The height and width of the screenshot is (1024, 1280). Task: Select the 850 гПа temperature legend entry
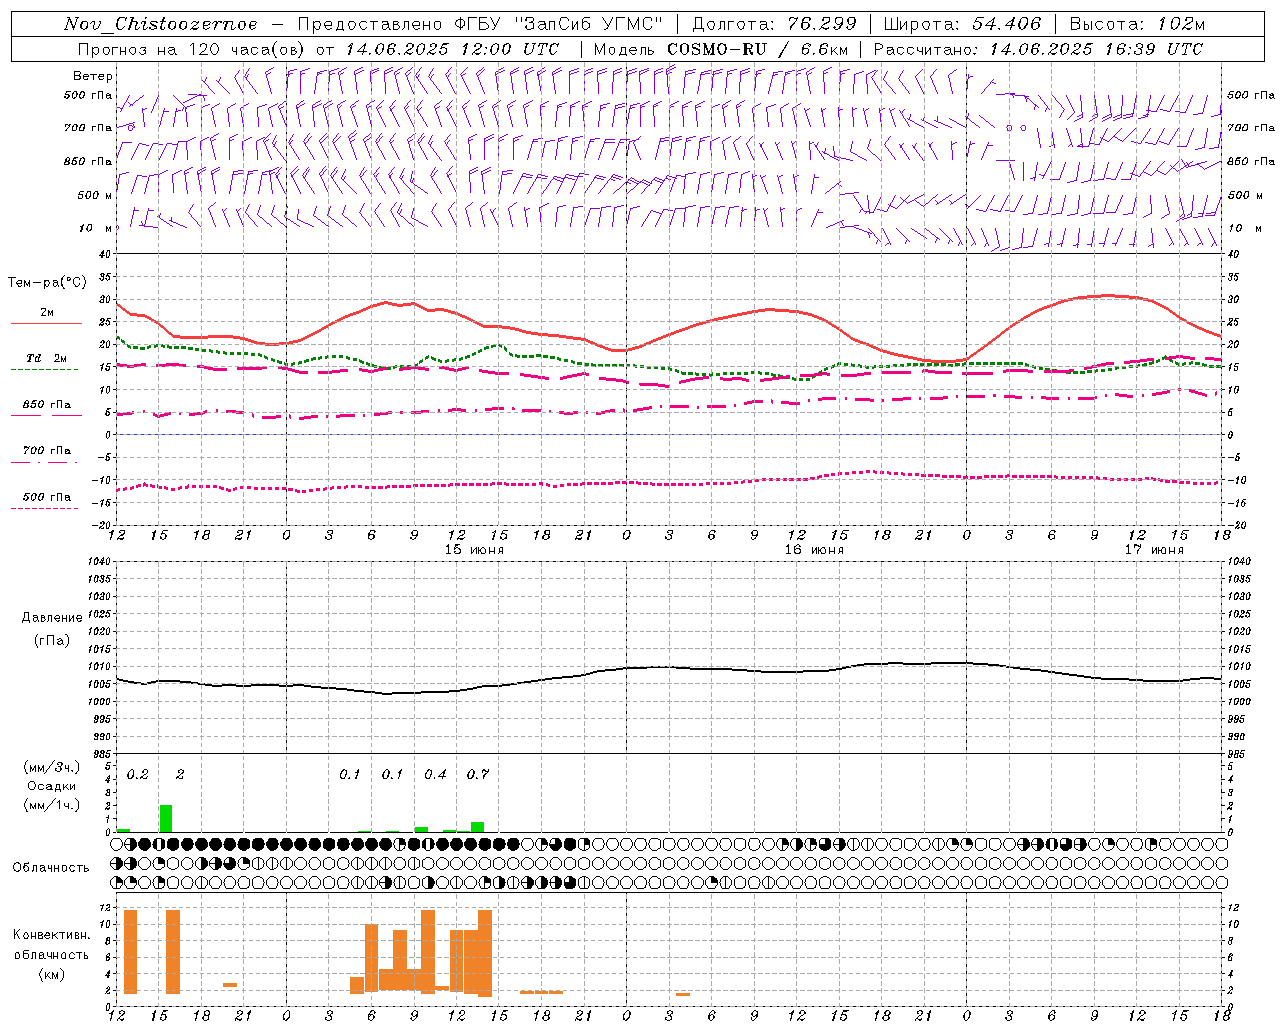point(47,405)
